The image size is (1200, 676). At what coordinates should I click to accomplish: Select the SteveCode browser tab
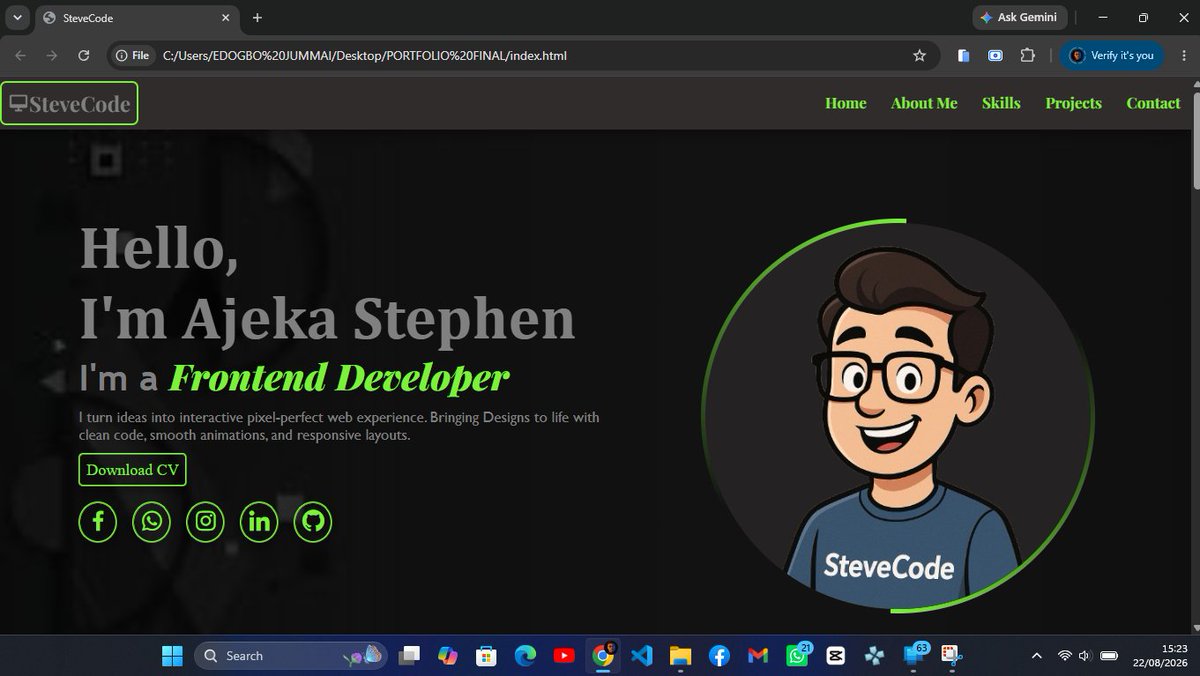135,18
